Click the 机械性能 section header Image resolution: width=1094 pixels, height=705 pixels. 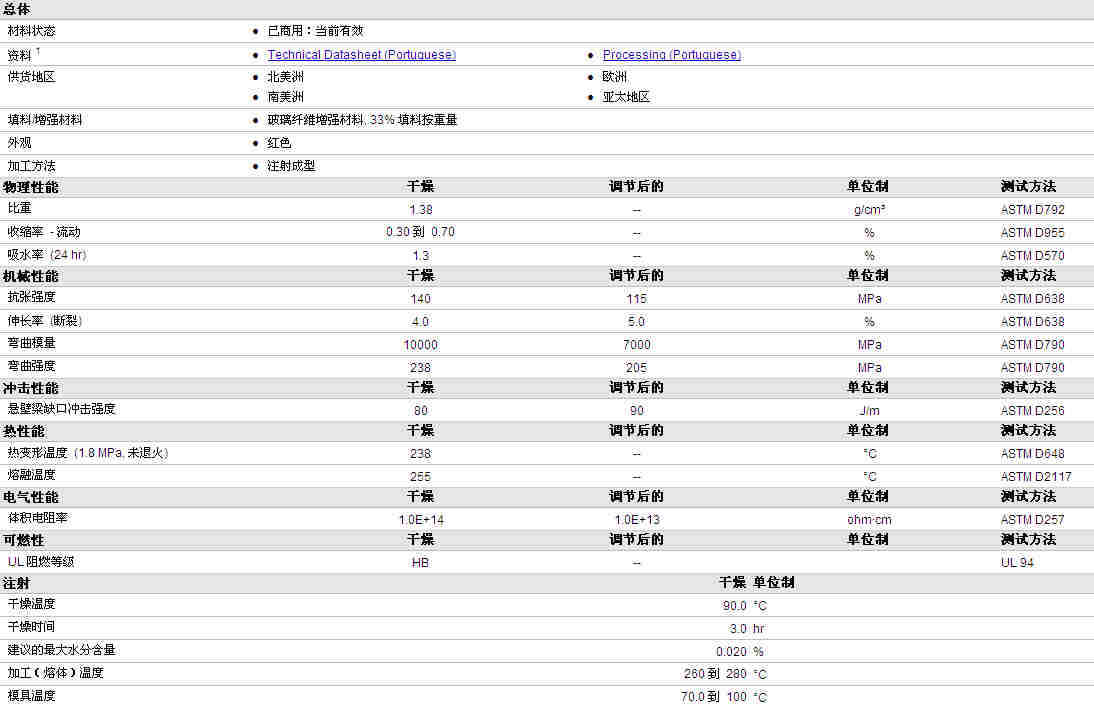31,276
